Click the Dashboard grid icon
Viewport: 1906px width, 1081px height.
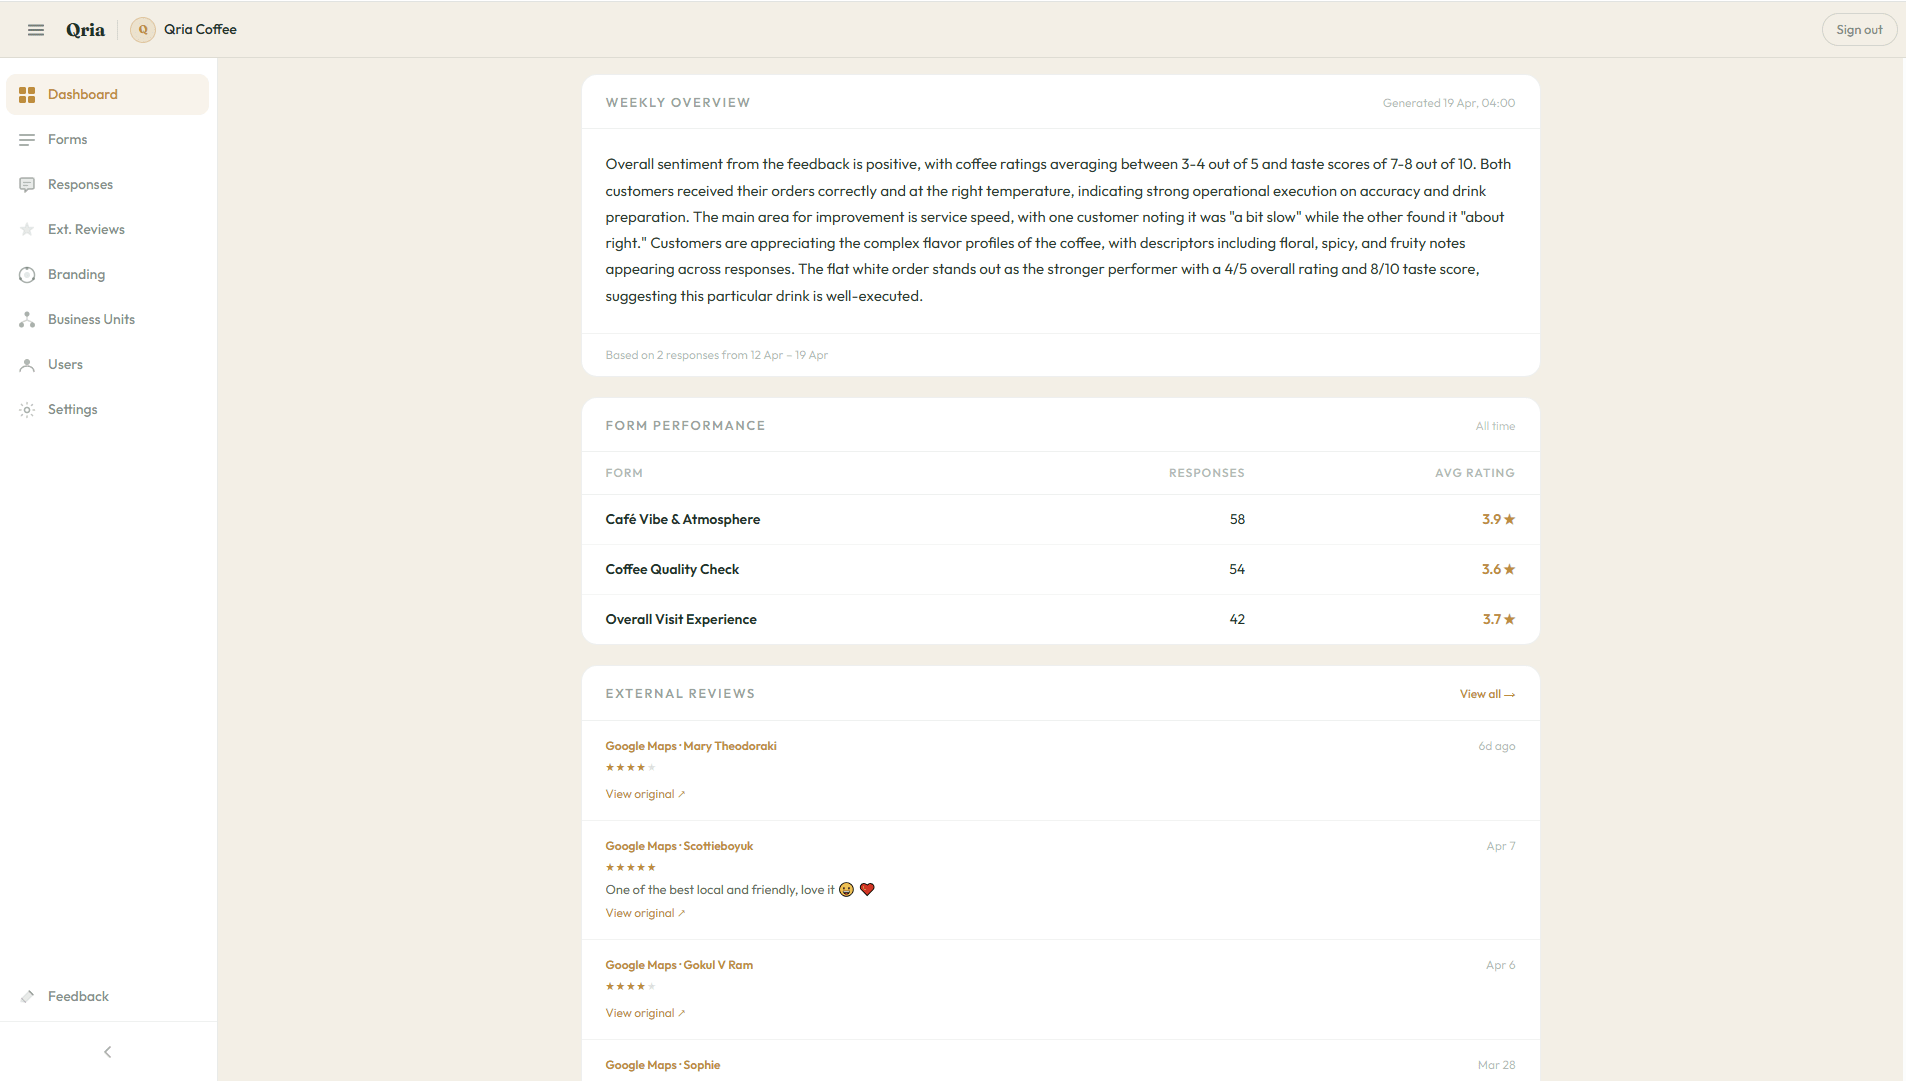27,95
